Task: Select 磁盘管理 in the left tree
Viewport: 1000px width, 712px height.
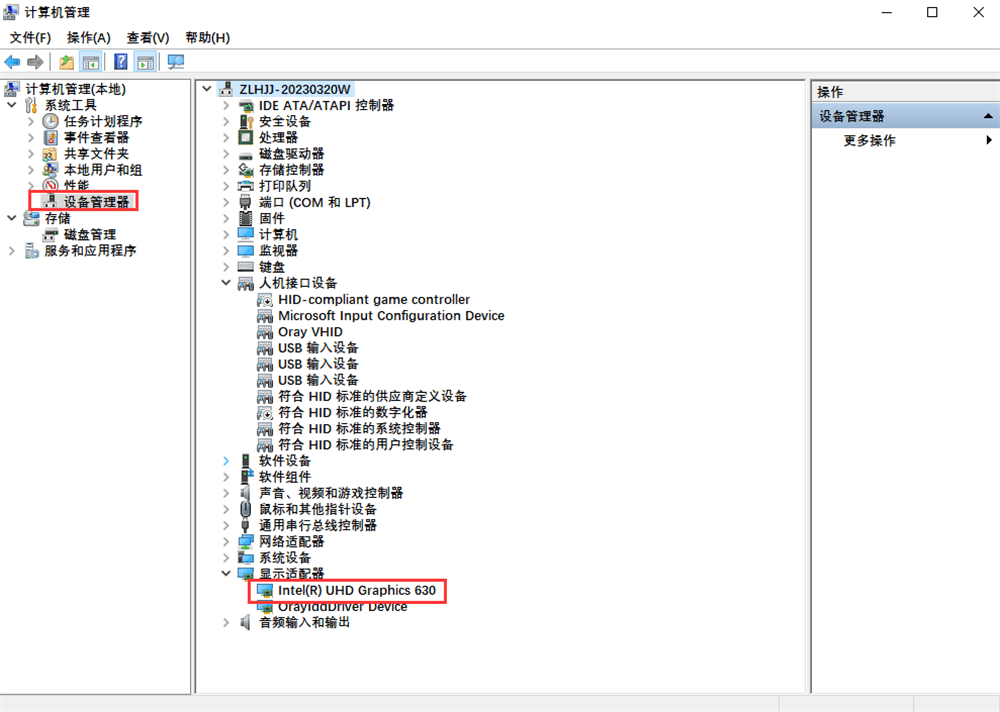Action: click(x=90, y=235)
